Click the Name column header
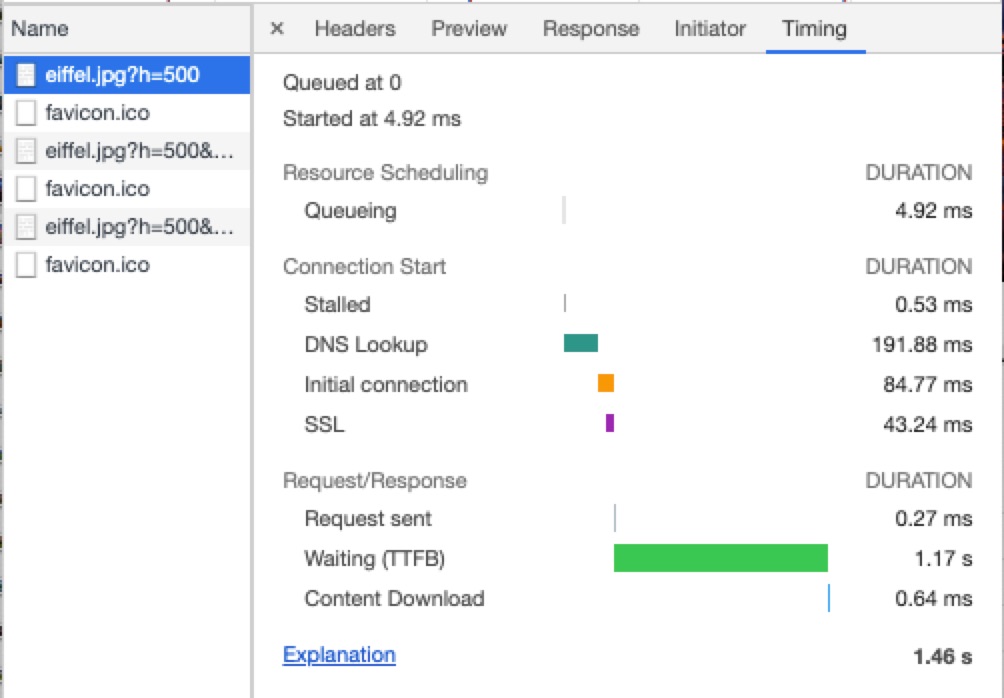 pyautogui.click(x=39, y=29)
